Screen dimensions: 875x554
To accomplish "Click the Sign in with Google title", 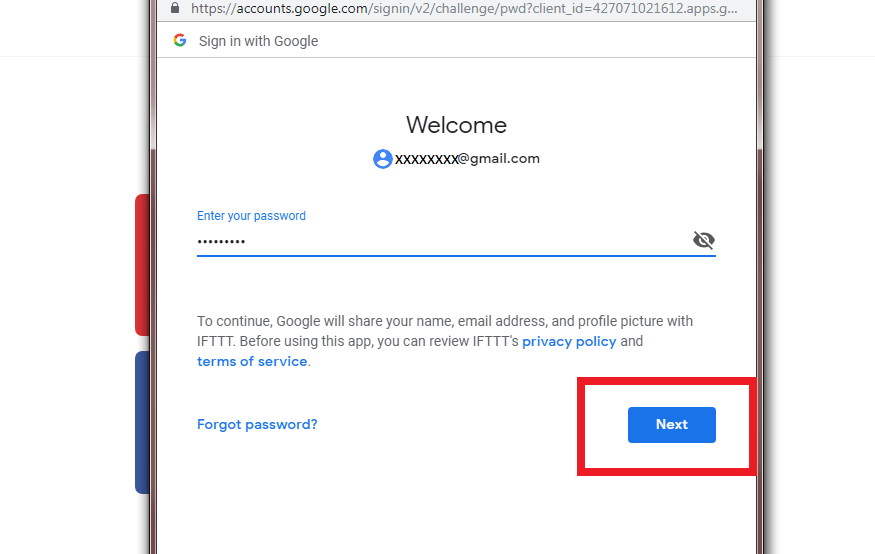I will coord(258,41).
